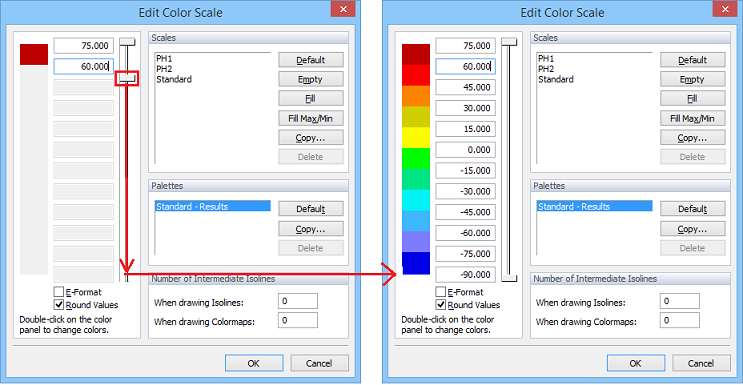
Task: Click the 0.000 field in right dialog
Action: click(465, 150)
